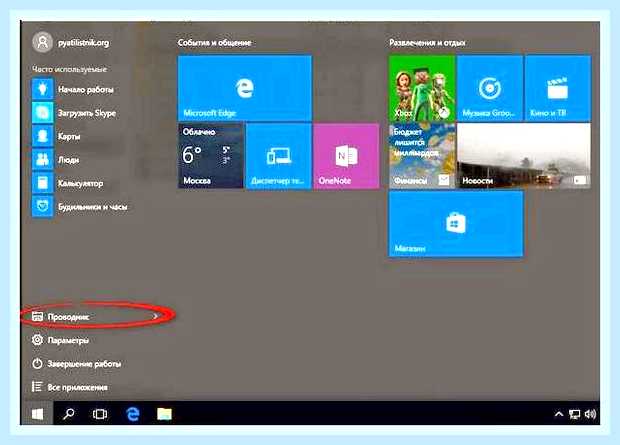
Task: Open the OneNote tile
Action: click(x=346, y=156)
